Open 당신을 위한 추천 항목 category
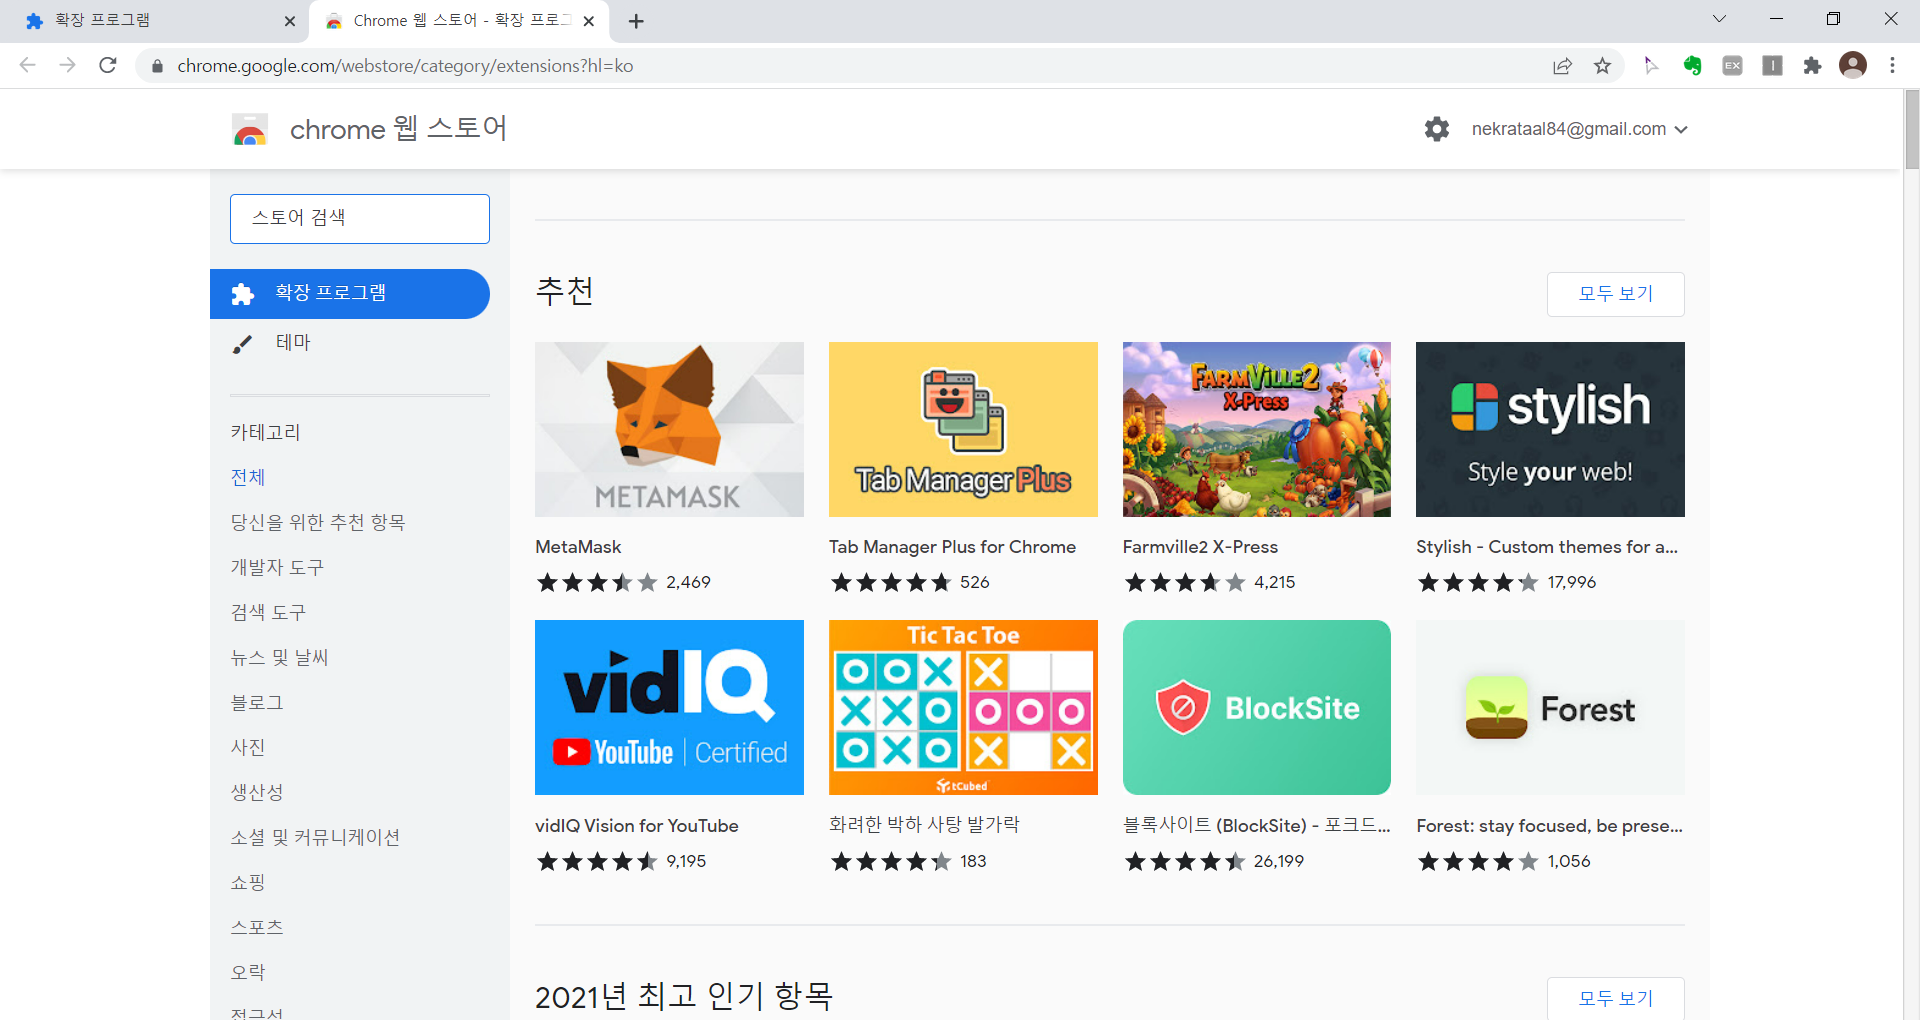 pyautogui.click(x=318, y=523)
